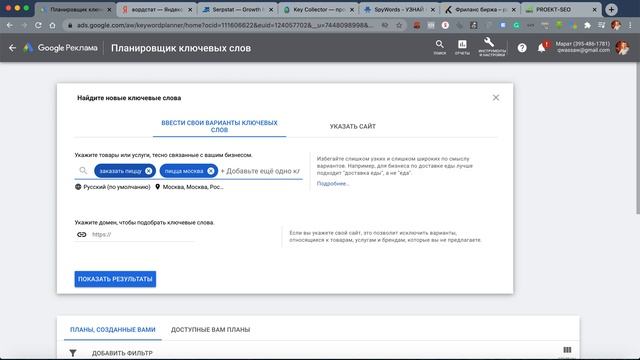Viewport: 640px width, 360px height.
Task: Open the columns icon in plans table
Action: tap(567, 350)
